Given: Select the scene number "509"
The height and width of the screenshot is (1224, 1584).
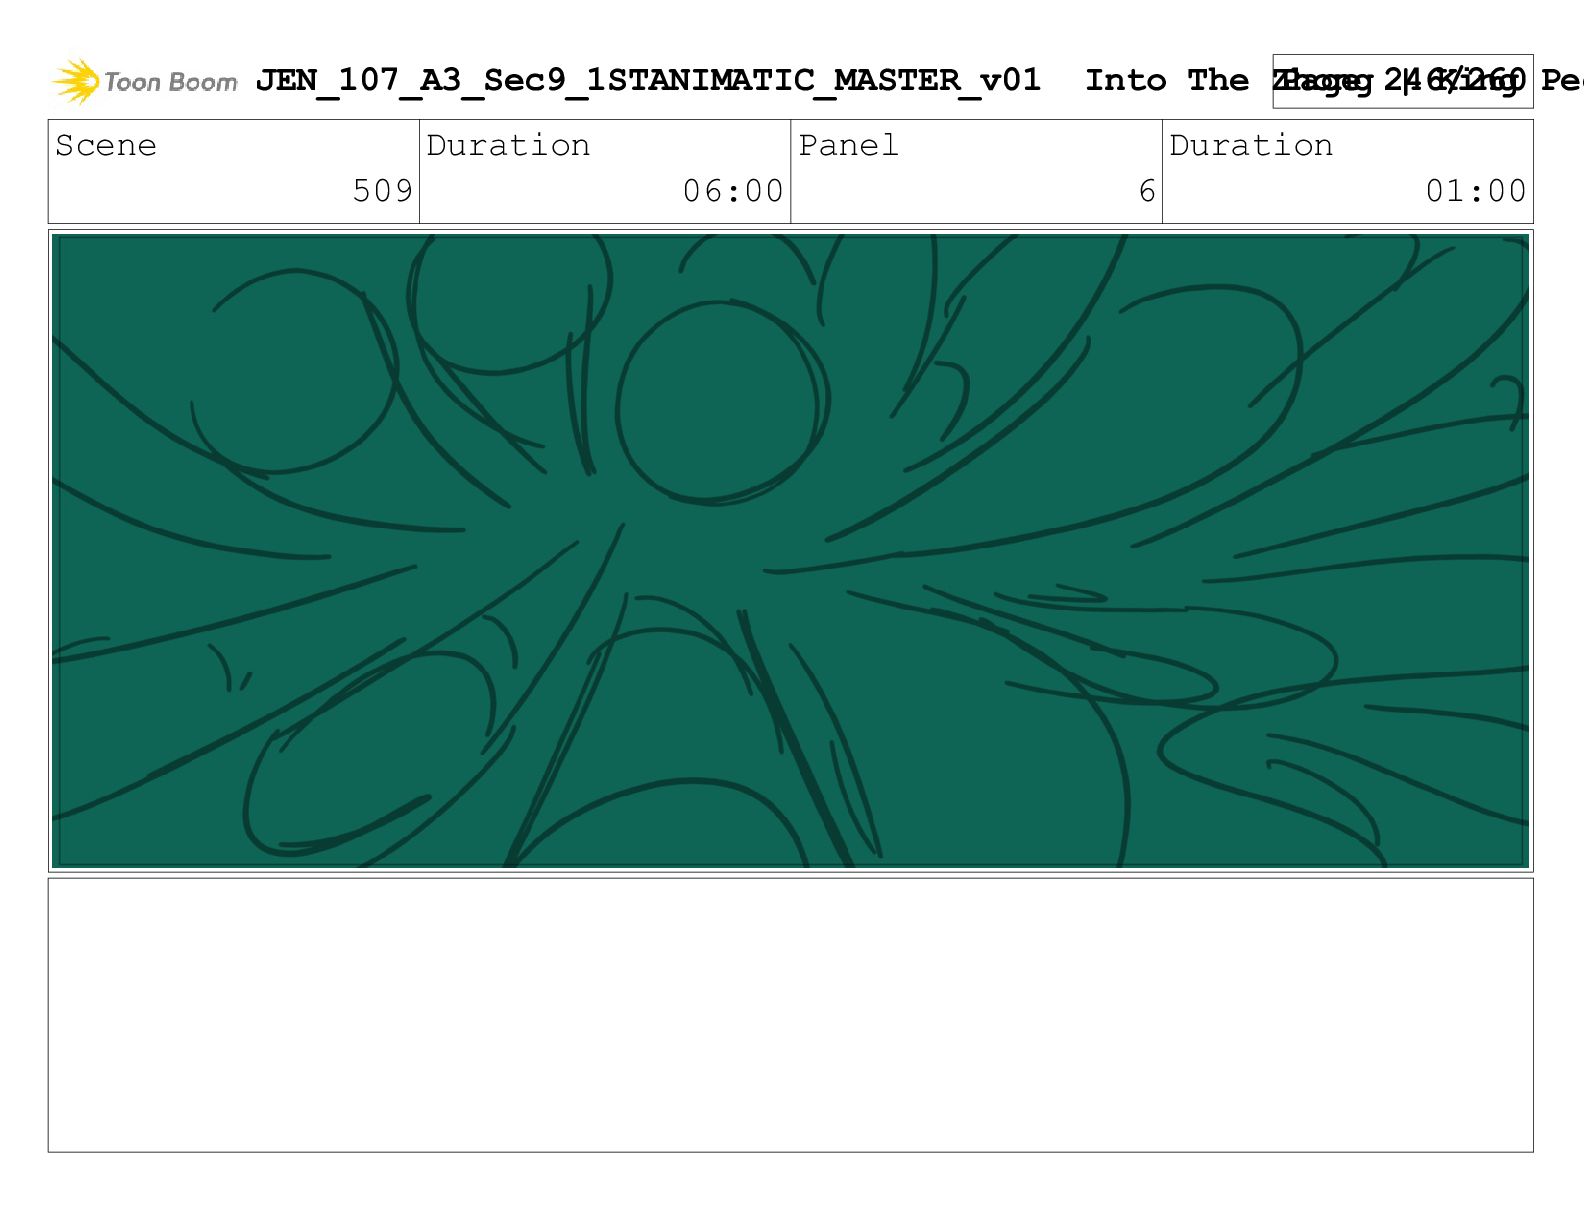Looking at the screenshot, I should tap(383, 191).
